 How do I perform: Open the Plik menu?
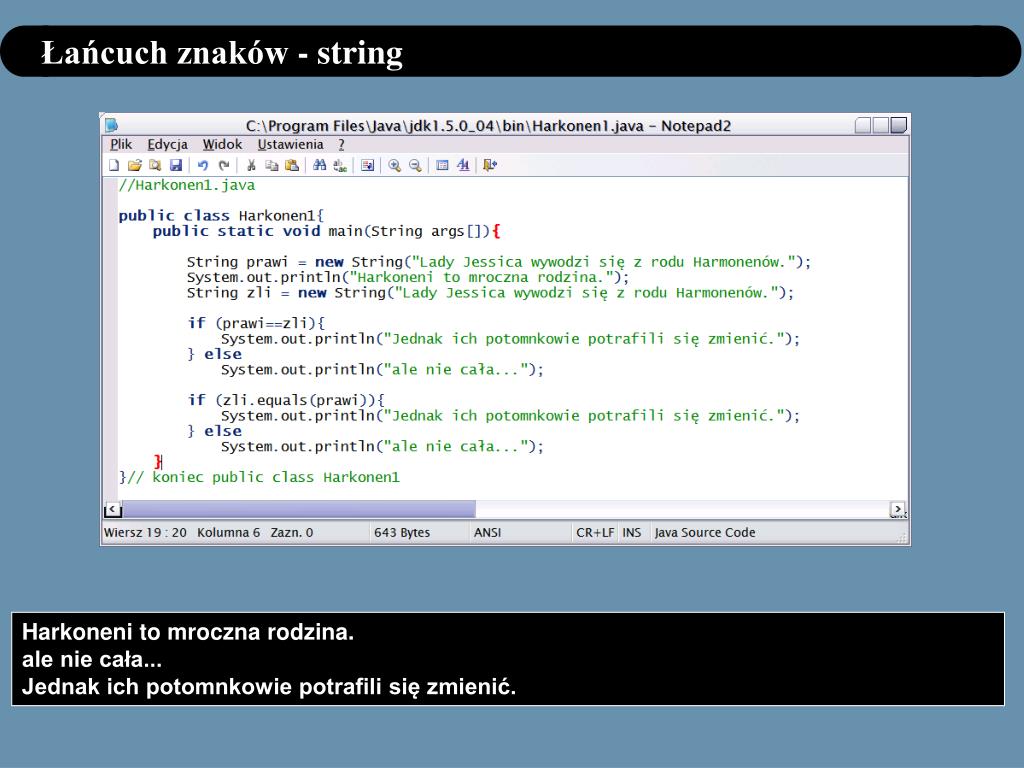coord(121,144)
